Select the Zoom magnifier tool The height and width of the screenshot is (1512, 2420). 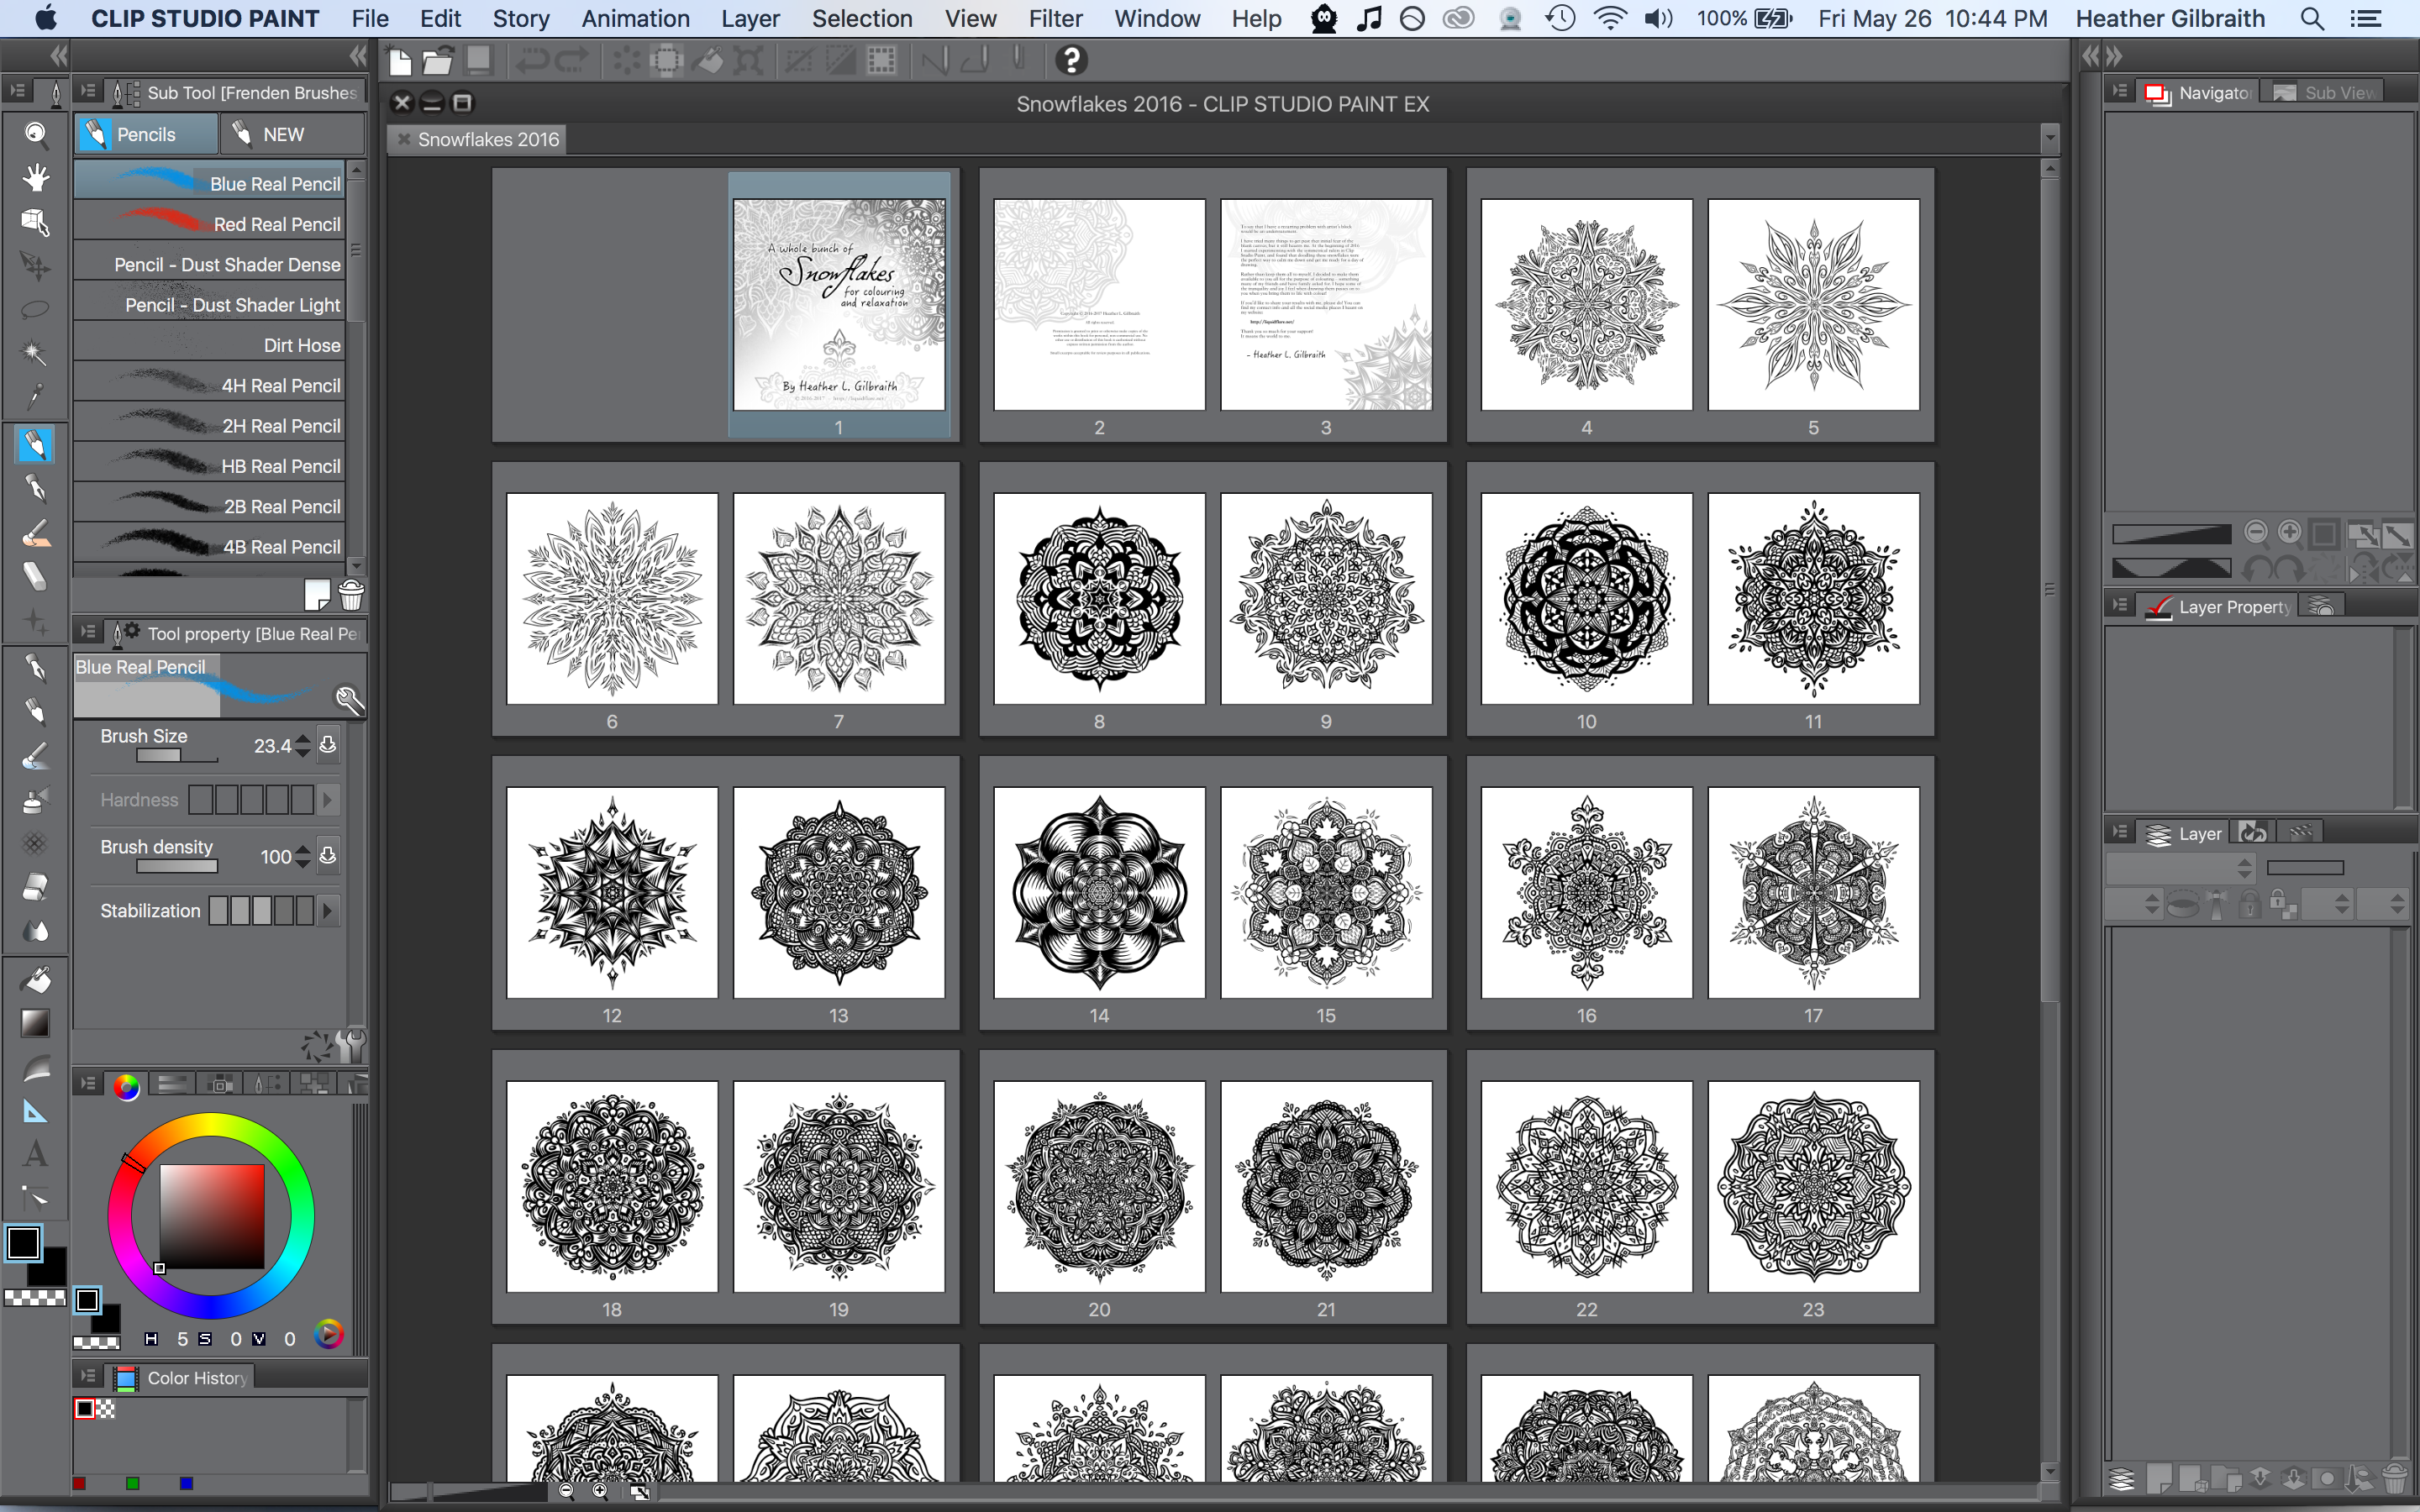click(35, 134)
